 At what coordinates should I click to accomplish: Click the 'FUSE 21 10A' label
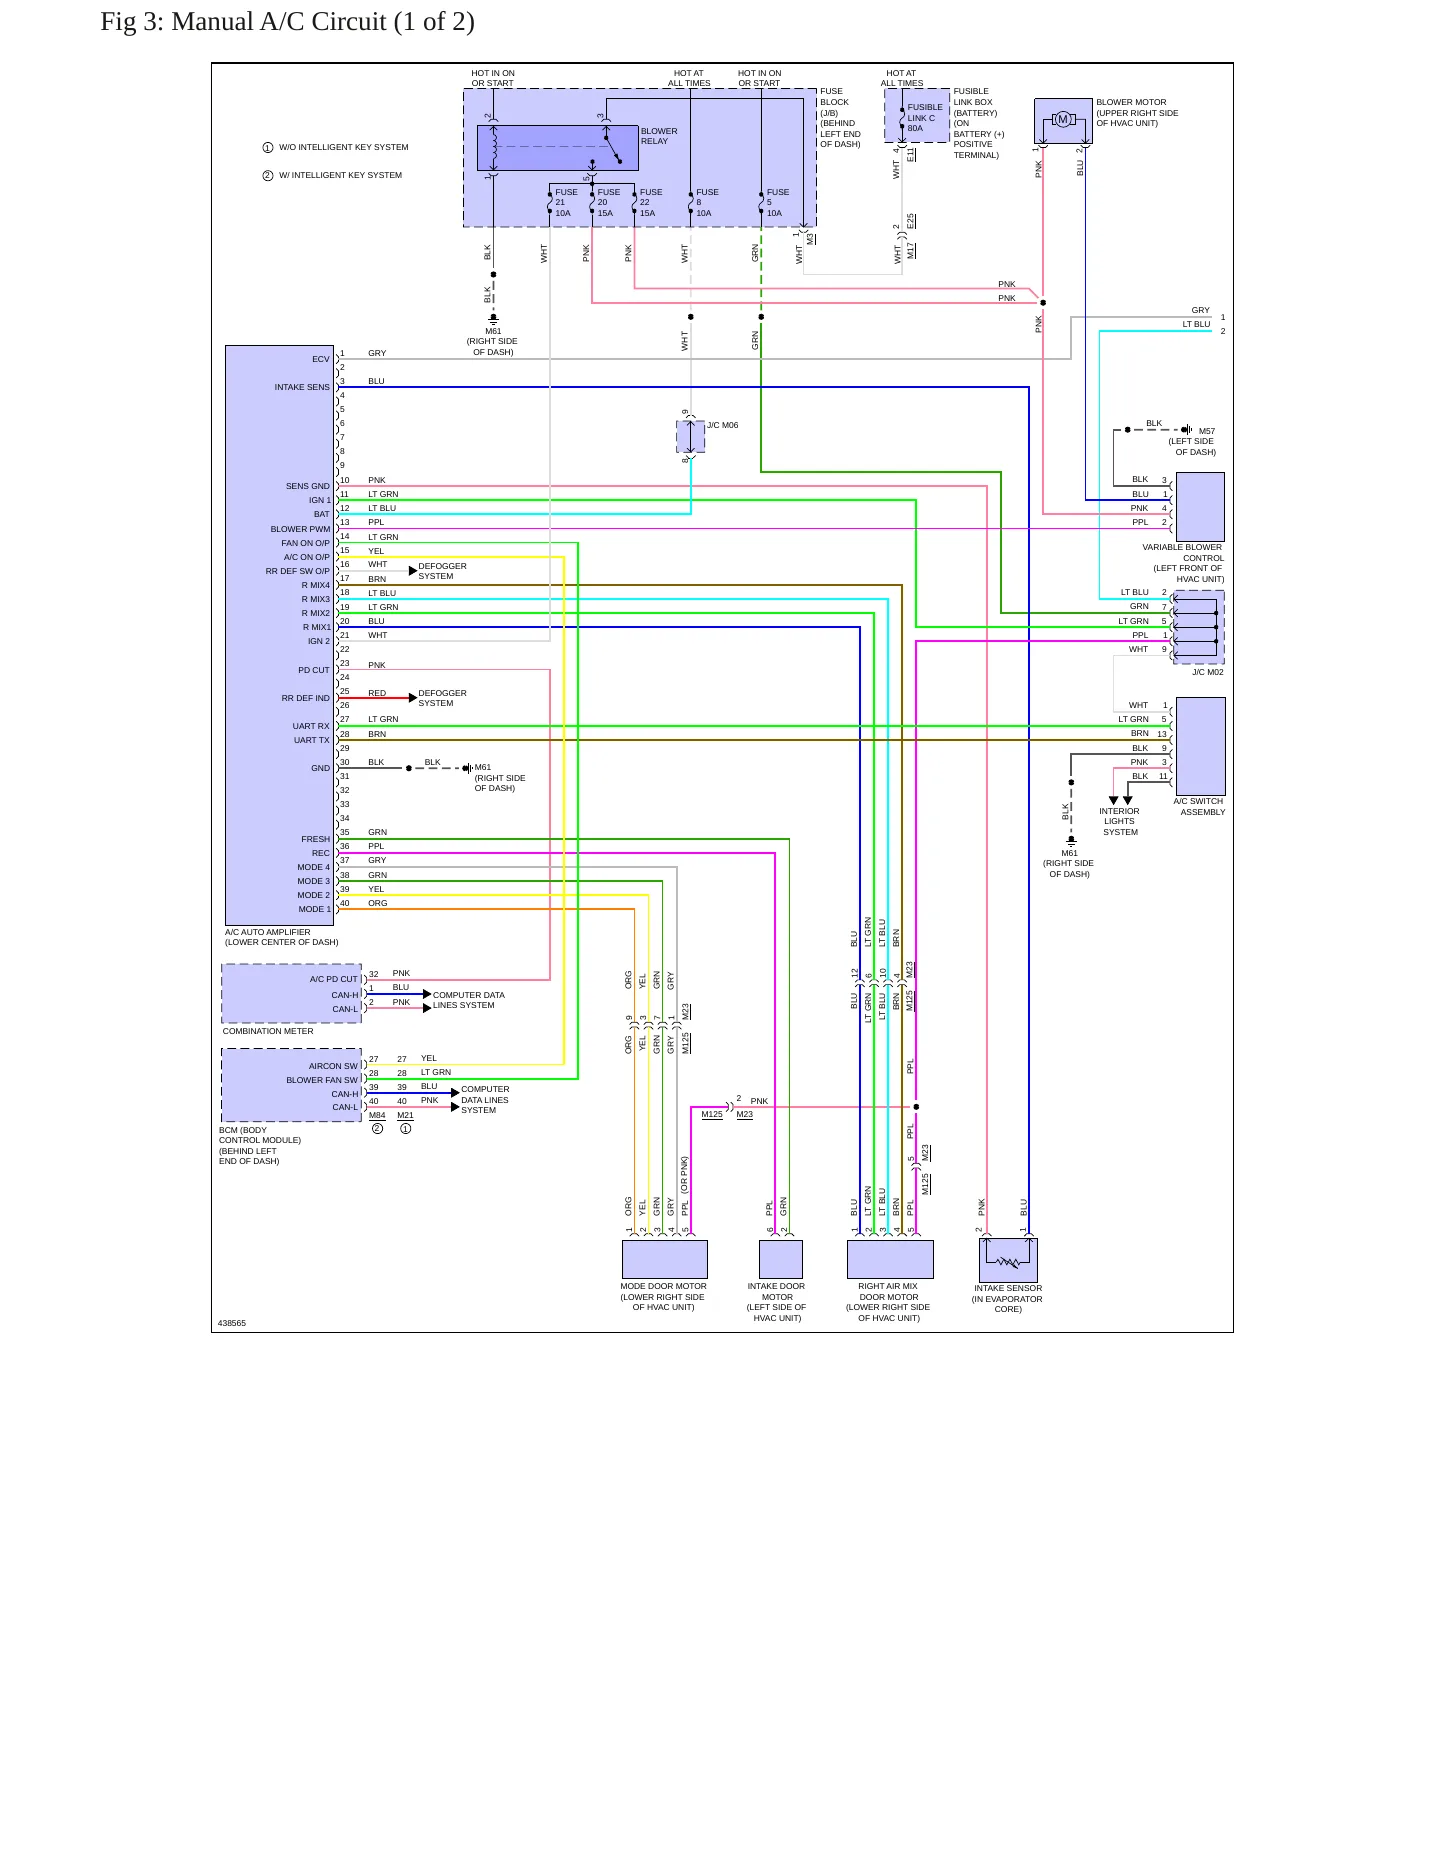click(566, 203)
